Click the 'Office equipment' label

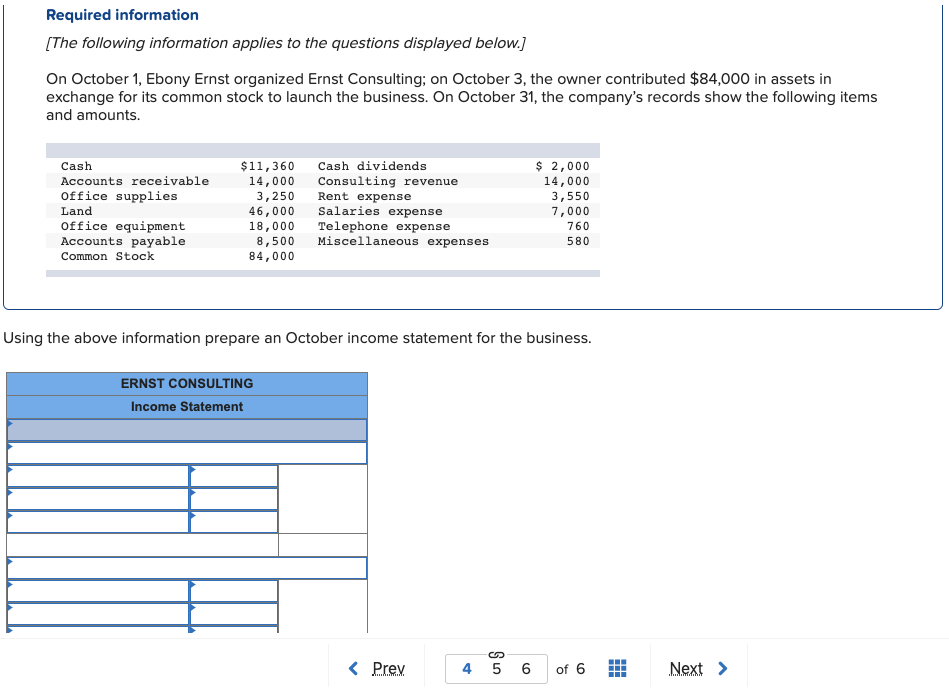pyautogui.click(x=123, y=226)
